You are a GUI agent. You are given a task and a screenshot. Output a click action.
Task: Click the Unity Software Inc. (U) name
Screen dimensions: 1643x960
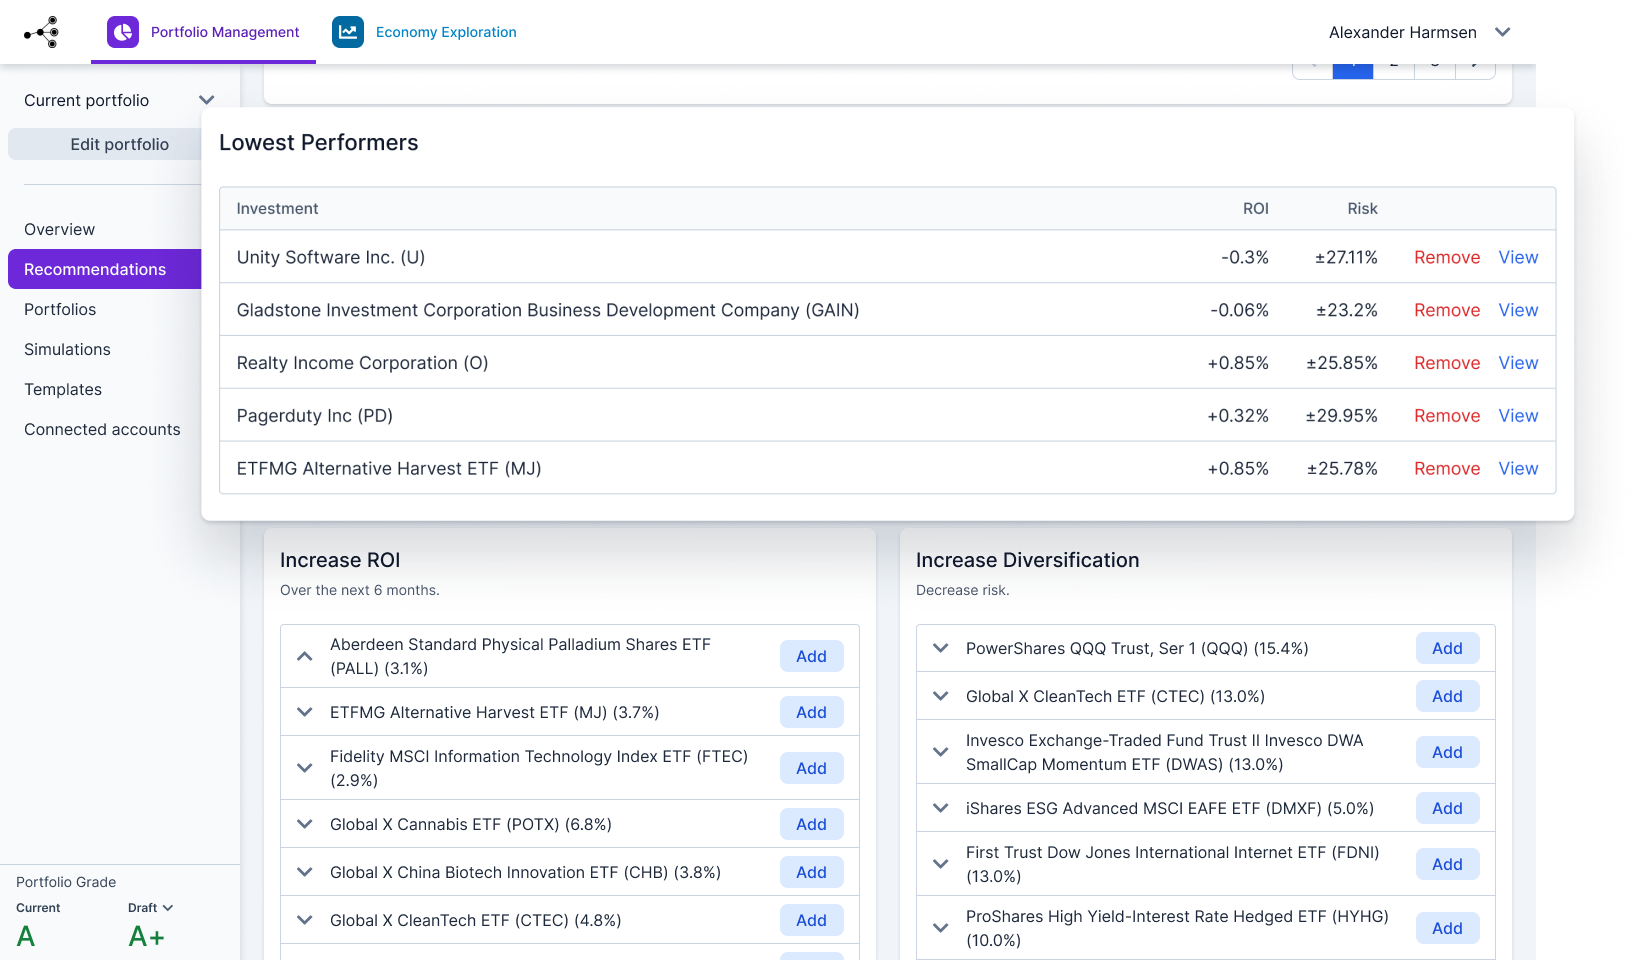pos(331,257)
